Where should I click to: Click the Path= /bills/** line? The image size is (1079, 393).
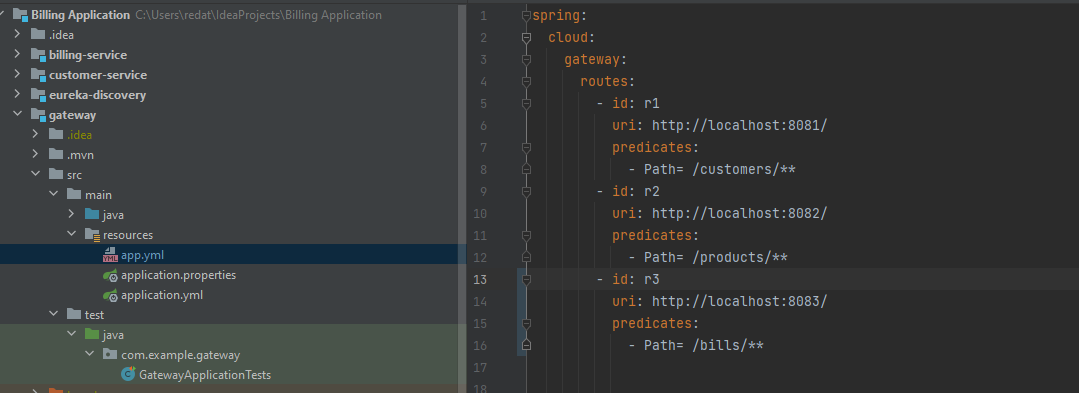pyautogui.click(x=696, y=346)
